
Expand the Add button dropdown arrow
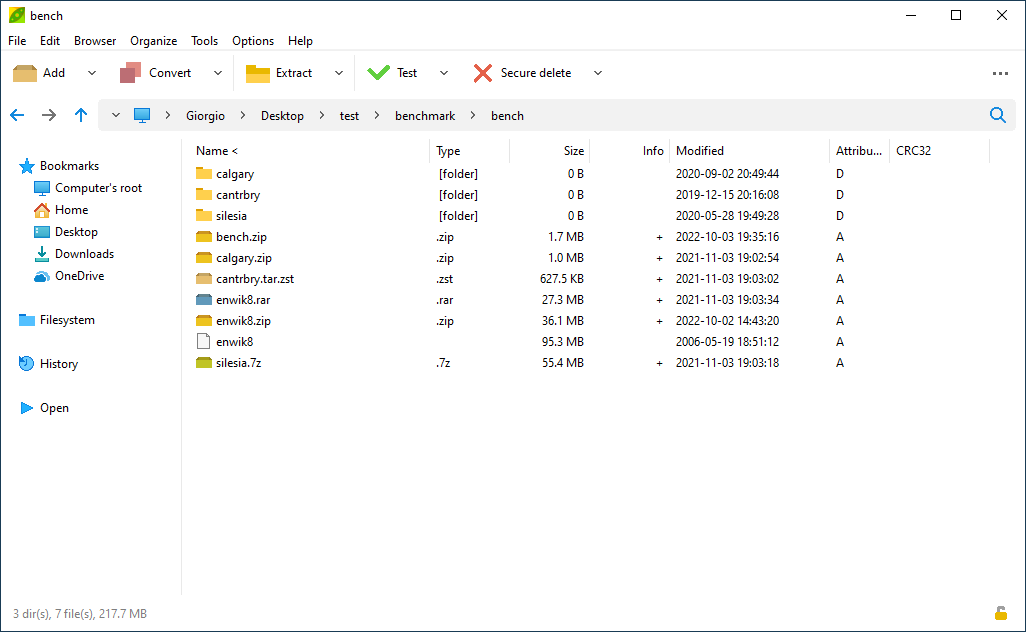click(91, 72)
